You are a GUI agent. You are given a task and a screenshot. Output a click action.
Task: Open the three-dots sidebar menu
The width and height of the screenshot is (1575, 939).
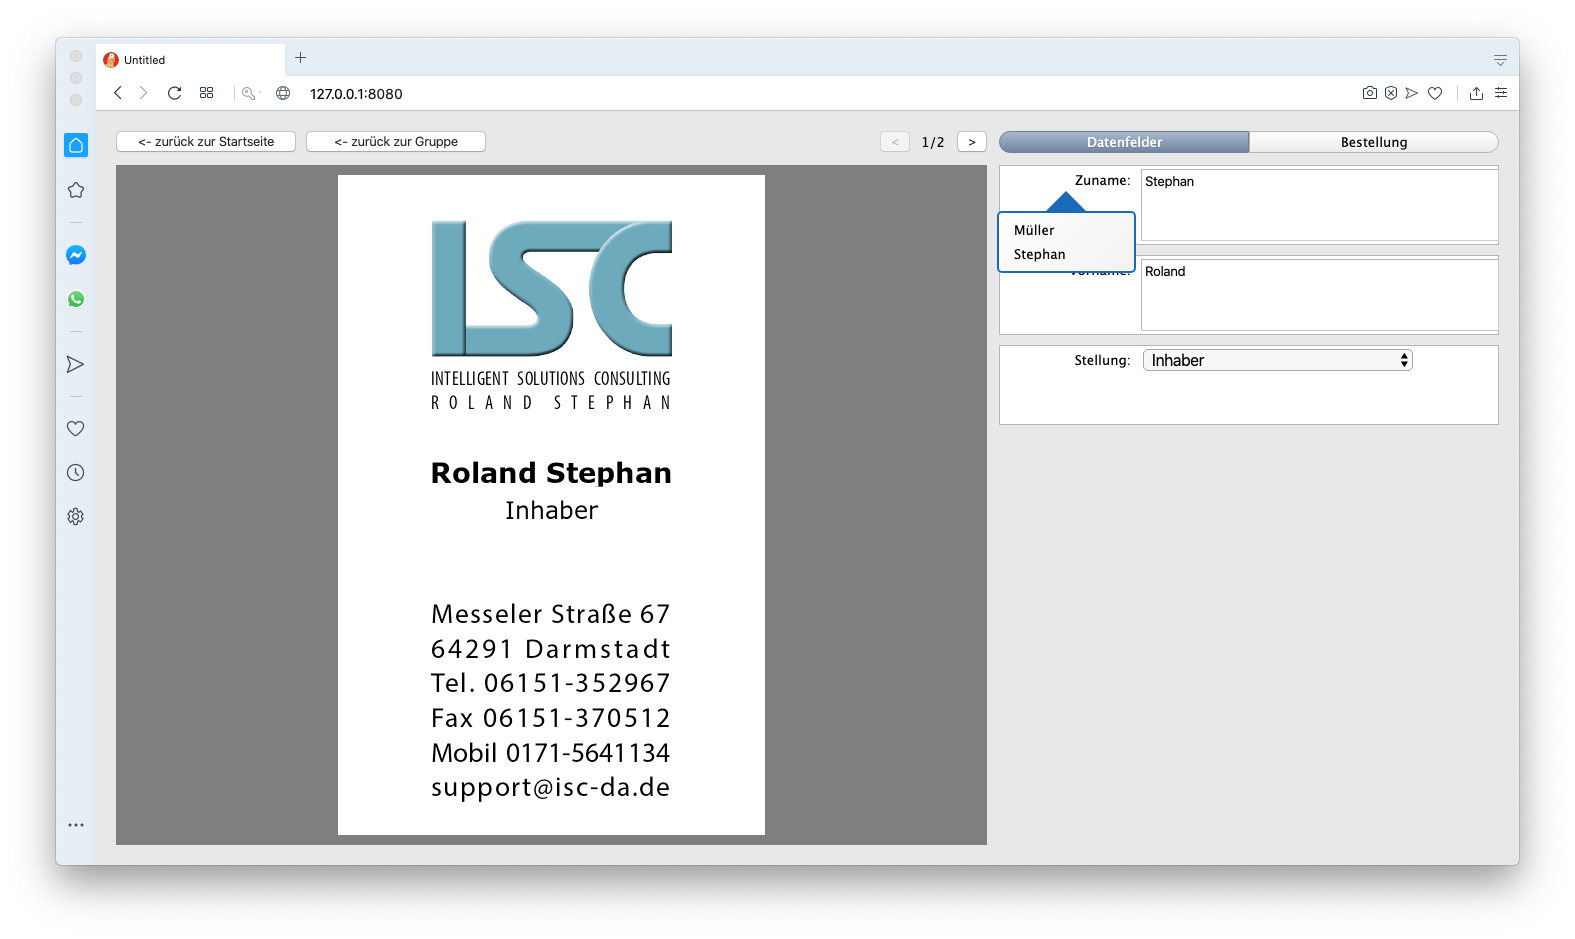pos(76,825)
